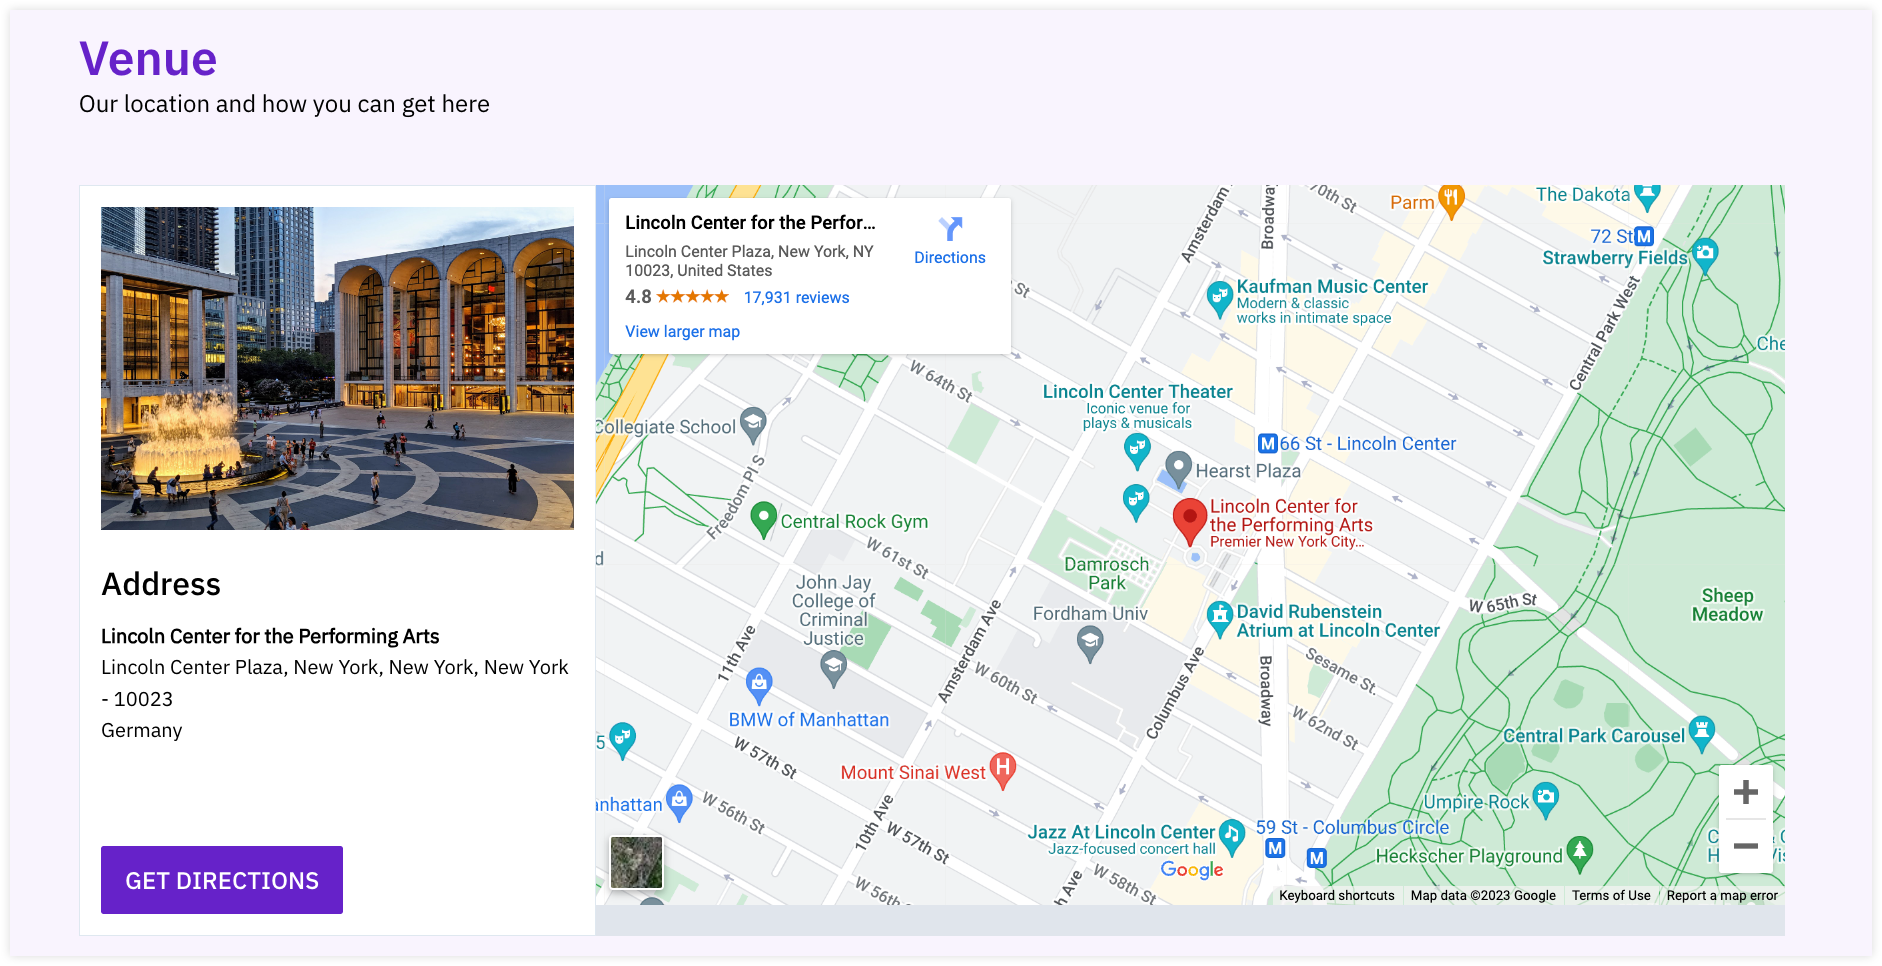Click the BMW of Manhattan shopping pin
This screenshot has width=1882, height=966.
(x=759, y=685)
